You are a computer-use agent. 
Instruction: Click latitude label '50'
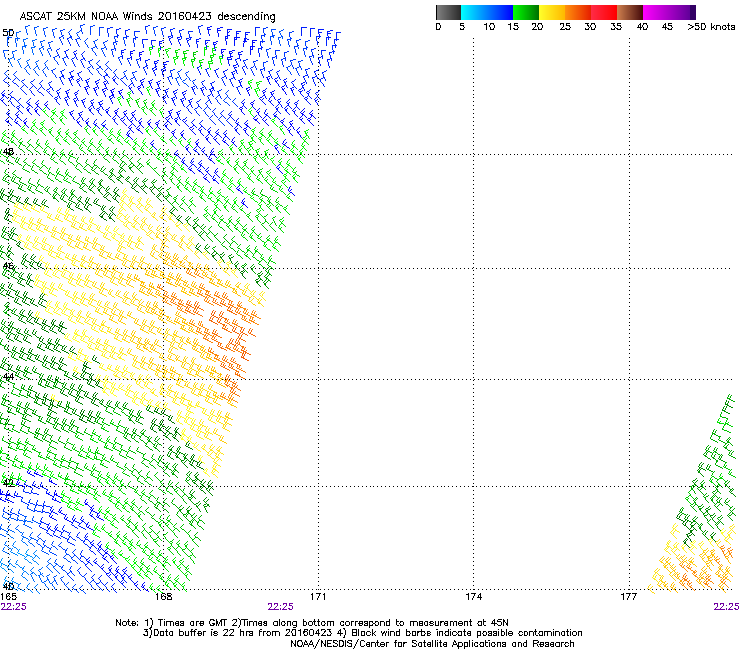pyautogui.click(x=8, y=33)
